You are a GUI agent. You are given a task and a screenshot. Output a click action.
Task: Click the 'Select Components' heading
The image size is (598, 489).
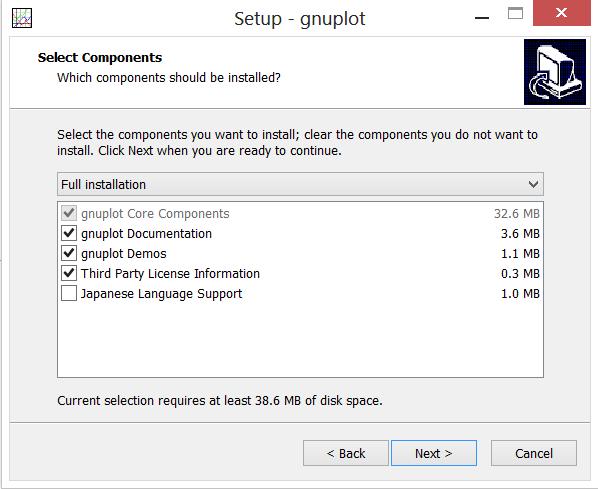tap(100, 58)
